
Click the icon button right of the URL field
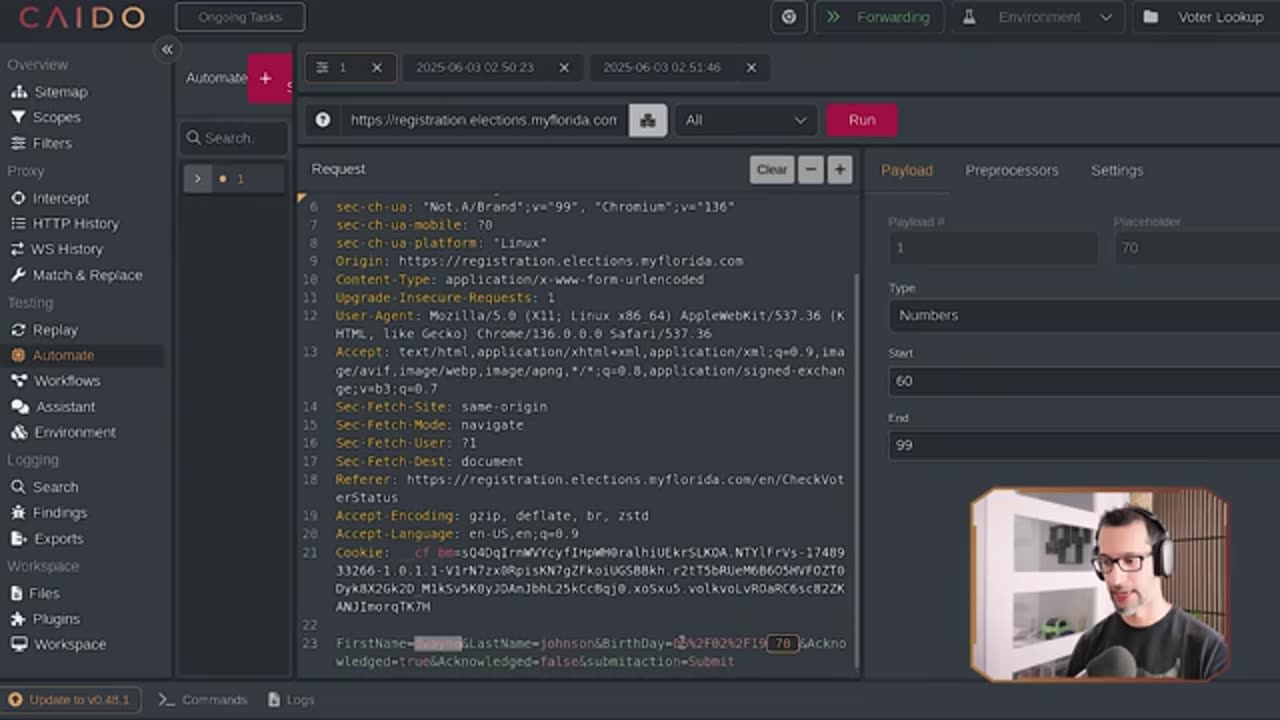(x=648, y=120)
